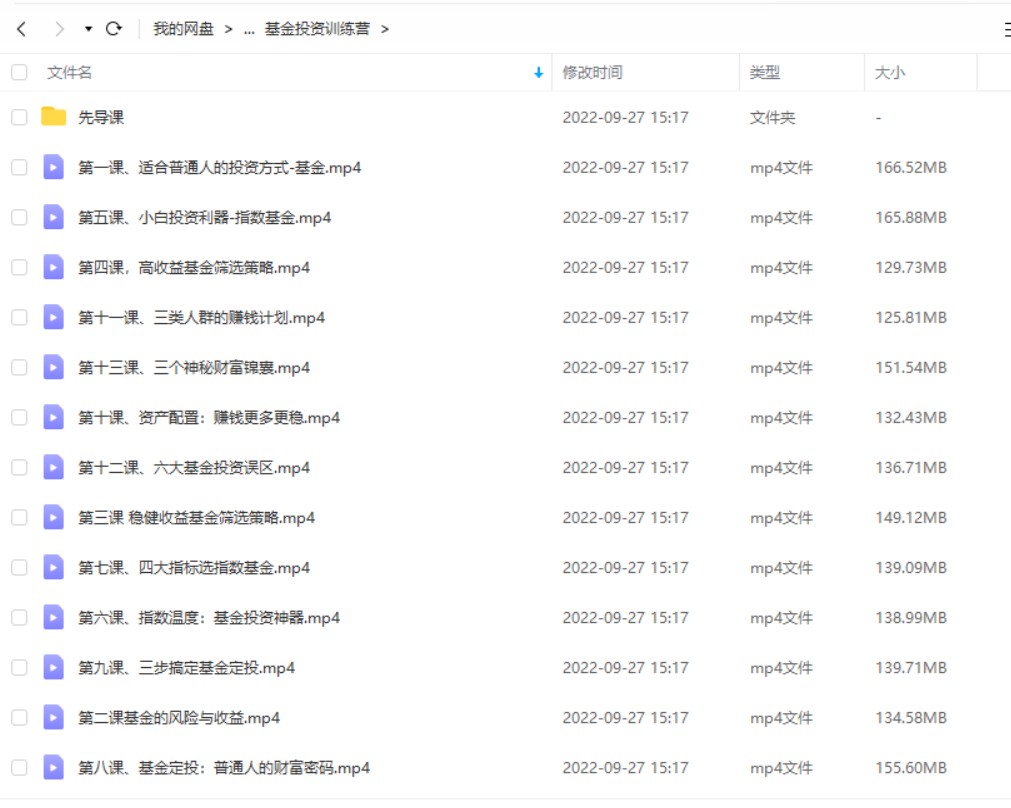Screen dimensions: 1011x808
Task: Click video icon of 第十一课 file
Action: (54, 317)
